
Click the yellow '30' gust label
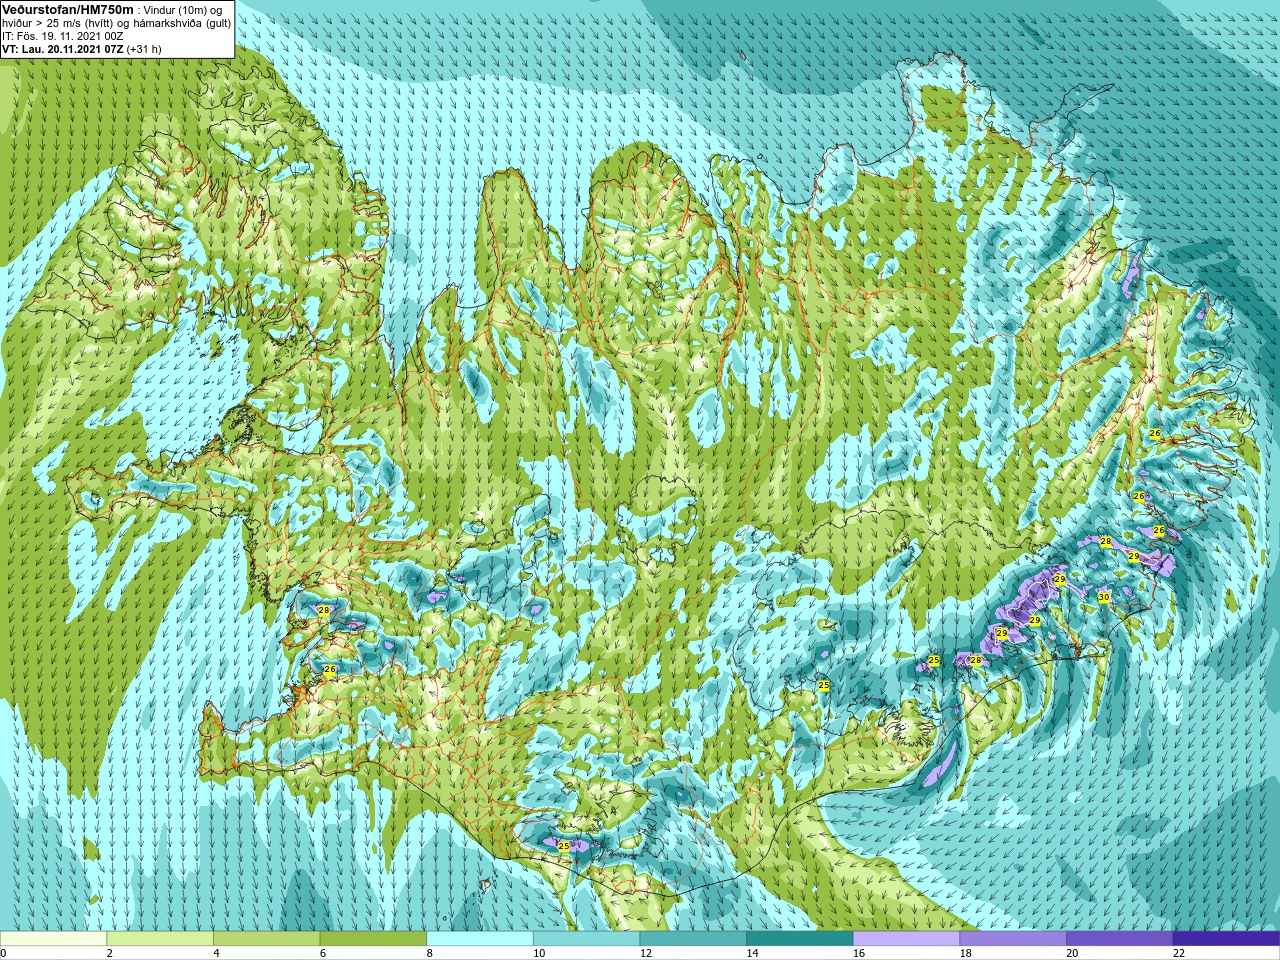(1104, 597)
